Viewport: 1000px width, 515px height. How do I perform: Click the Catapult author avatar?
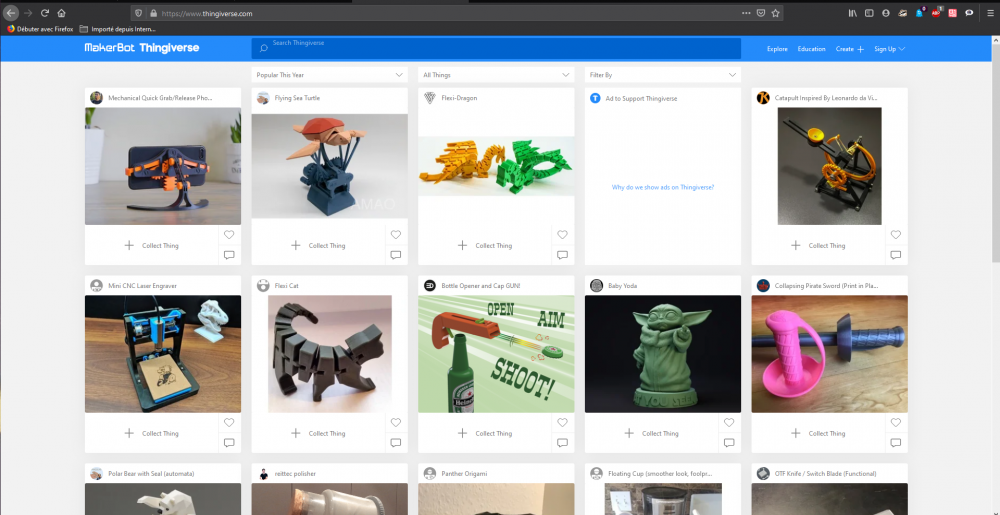pyautogui.click(x=763, y=98)
